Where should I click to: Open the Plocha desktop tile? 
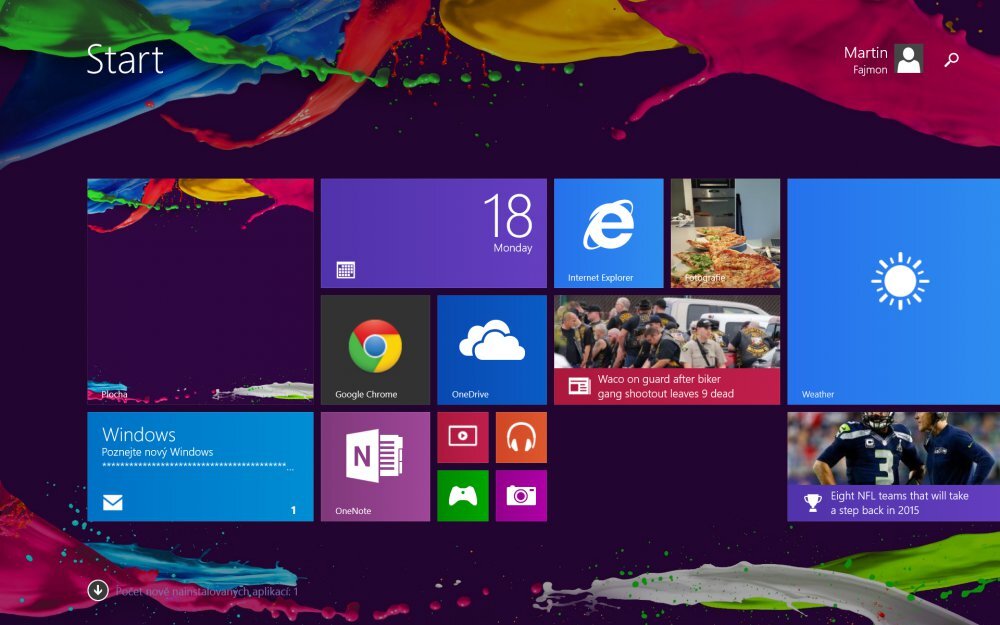tap(198, 290)
